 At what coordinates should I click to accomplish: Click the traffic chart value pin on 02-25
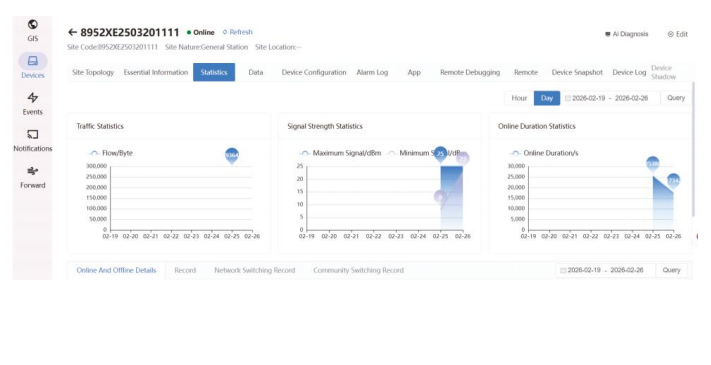232,156
